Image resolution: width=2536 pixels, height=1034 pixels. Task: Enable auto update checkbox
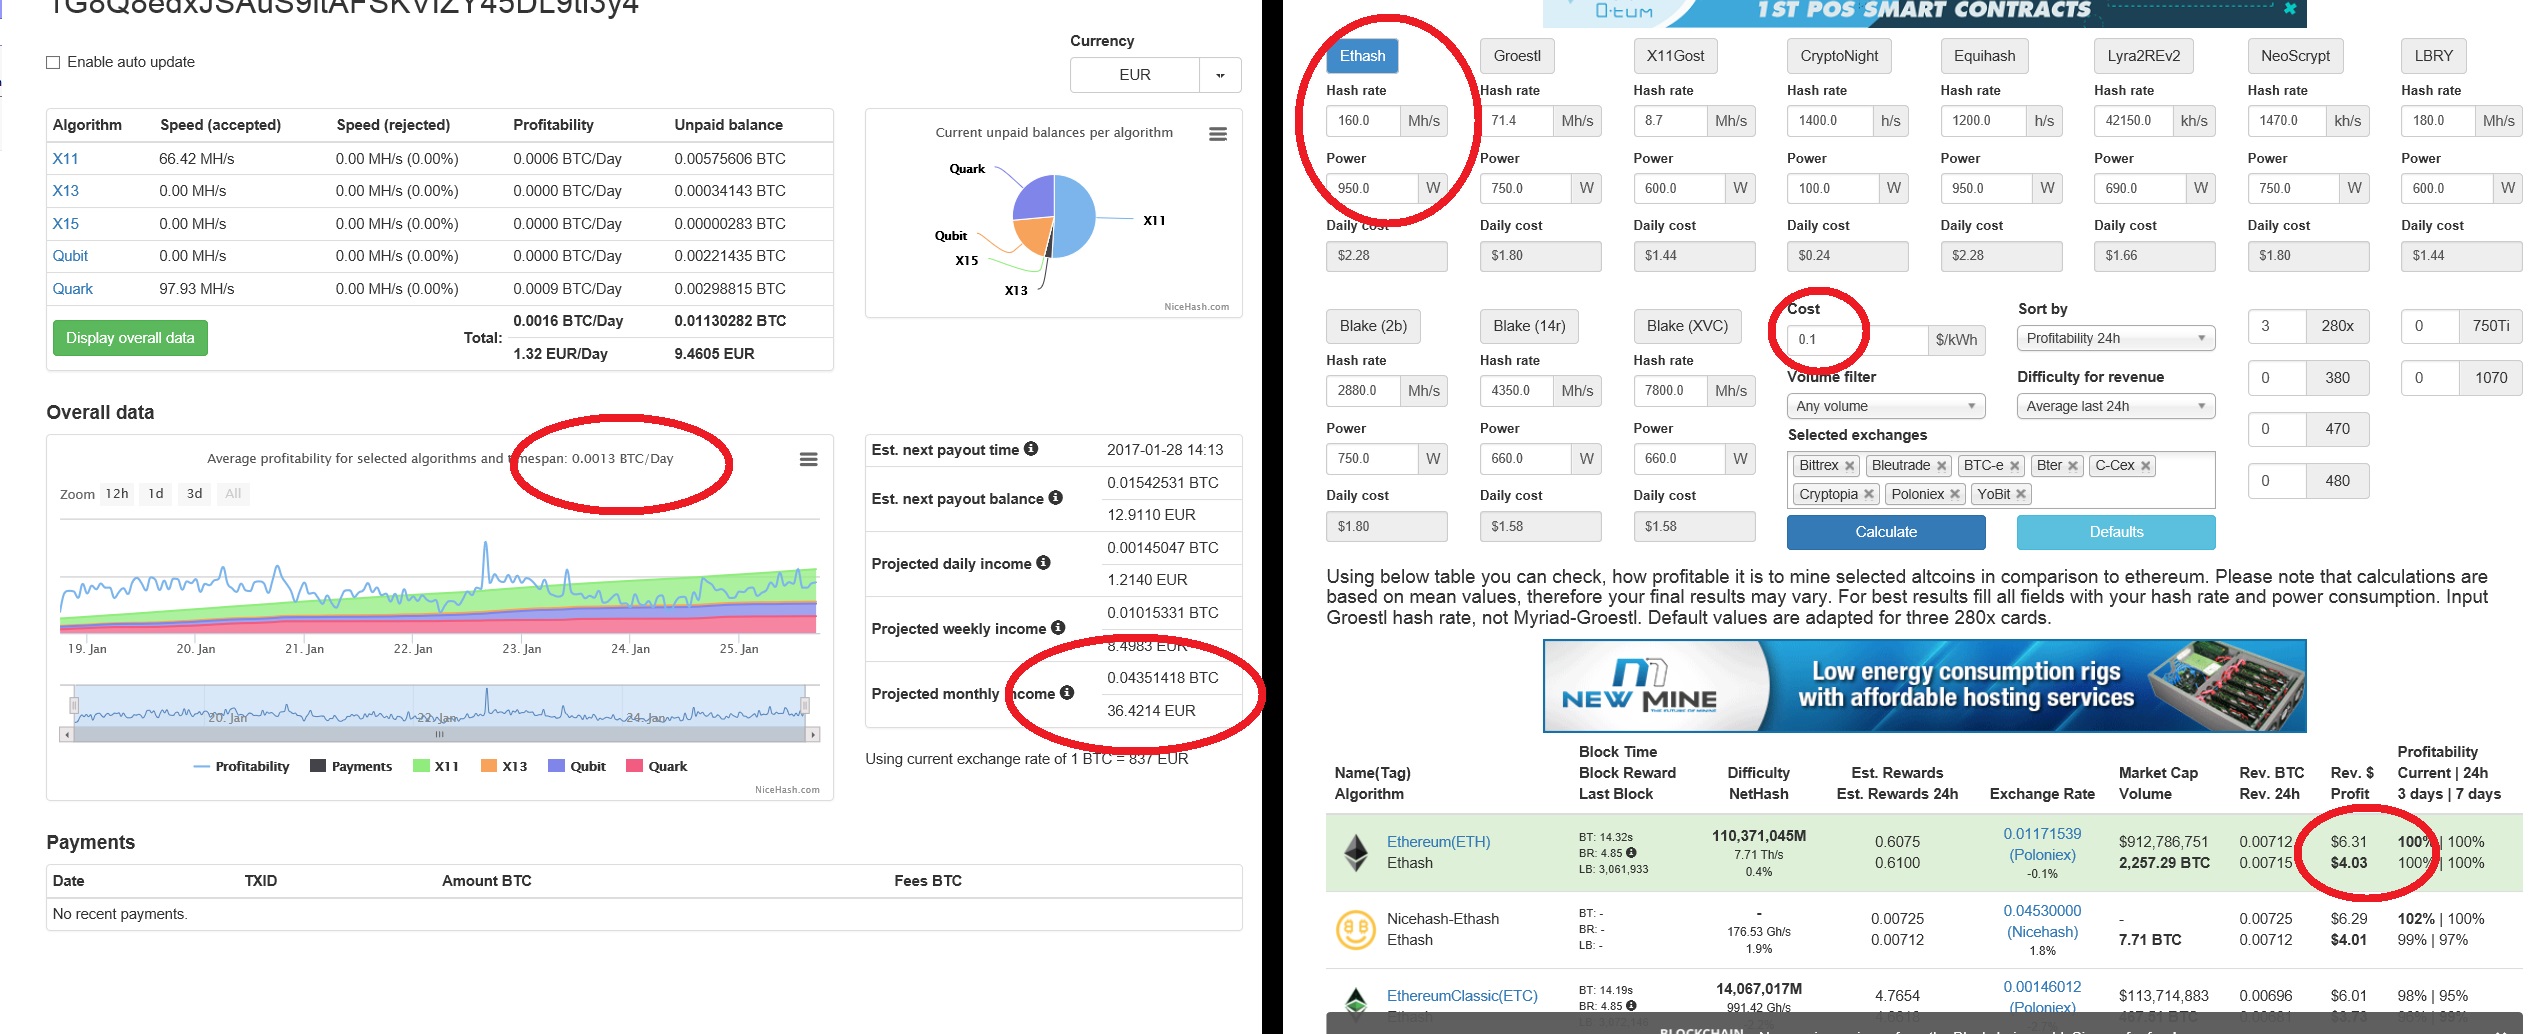53,62
